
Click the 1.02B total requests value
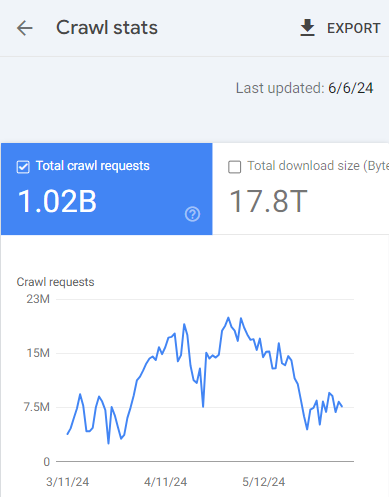(x=57, y=201)
